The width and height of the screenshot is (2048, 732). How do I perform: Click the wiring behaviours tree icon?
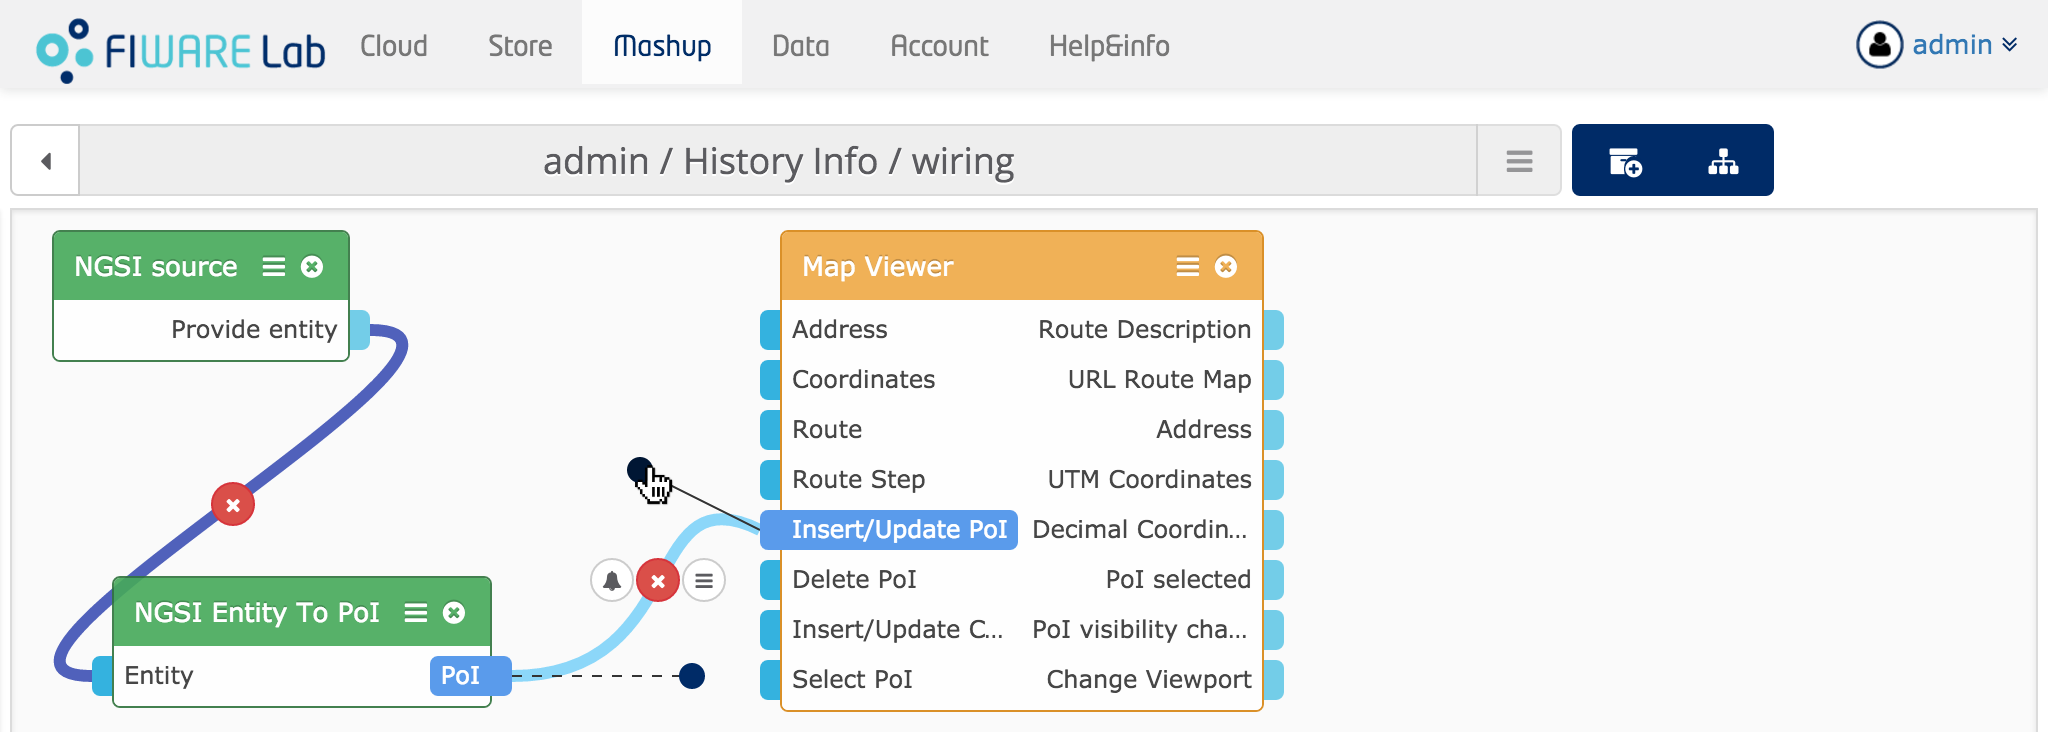tap(1723, 161)
